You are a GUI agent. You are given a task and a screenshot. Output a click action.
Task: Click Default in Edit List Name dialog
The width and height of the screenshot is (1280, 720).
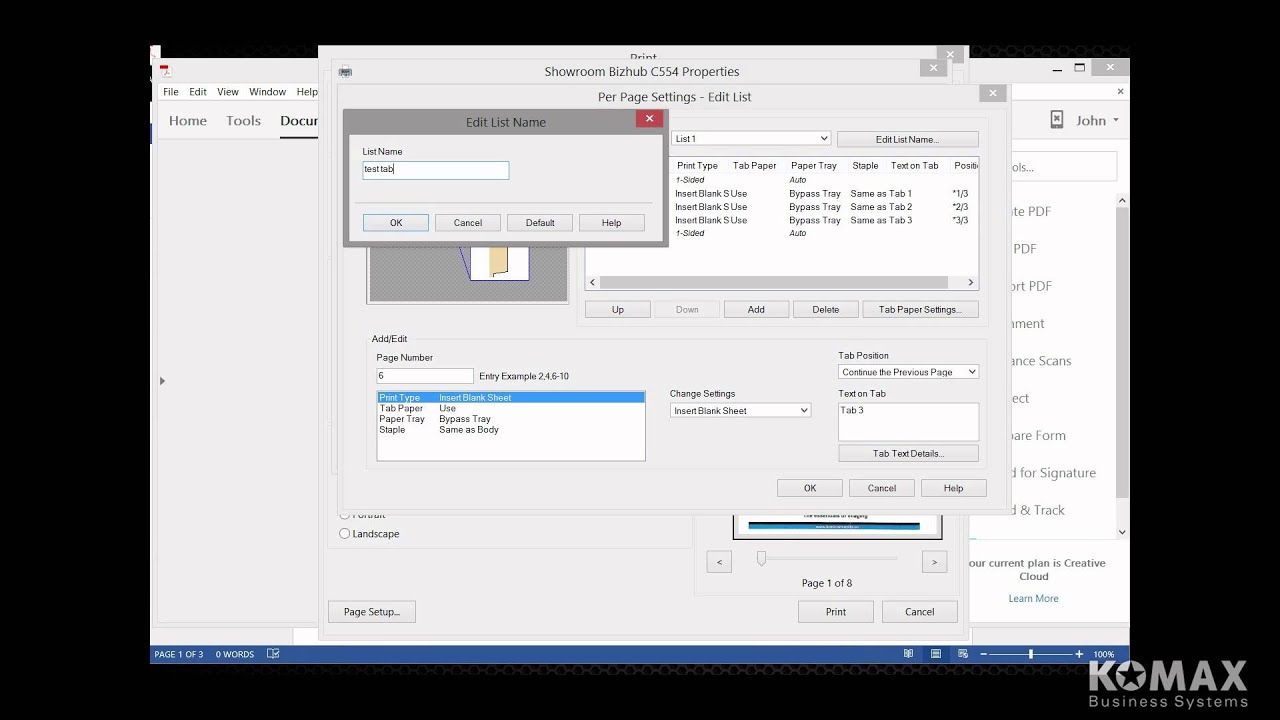click(x=540, y=223)
